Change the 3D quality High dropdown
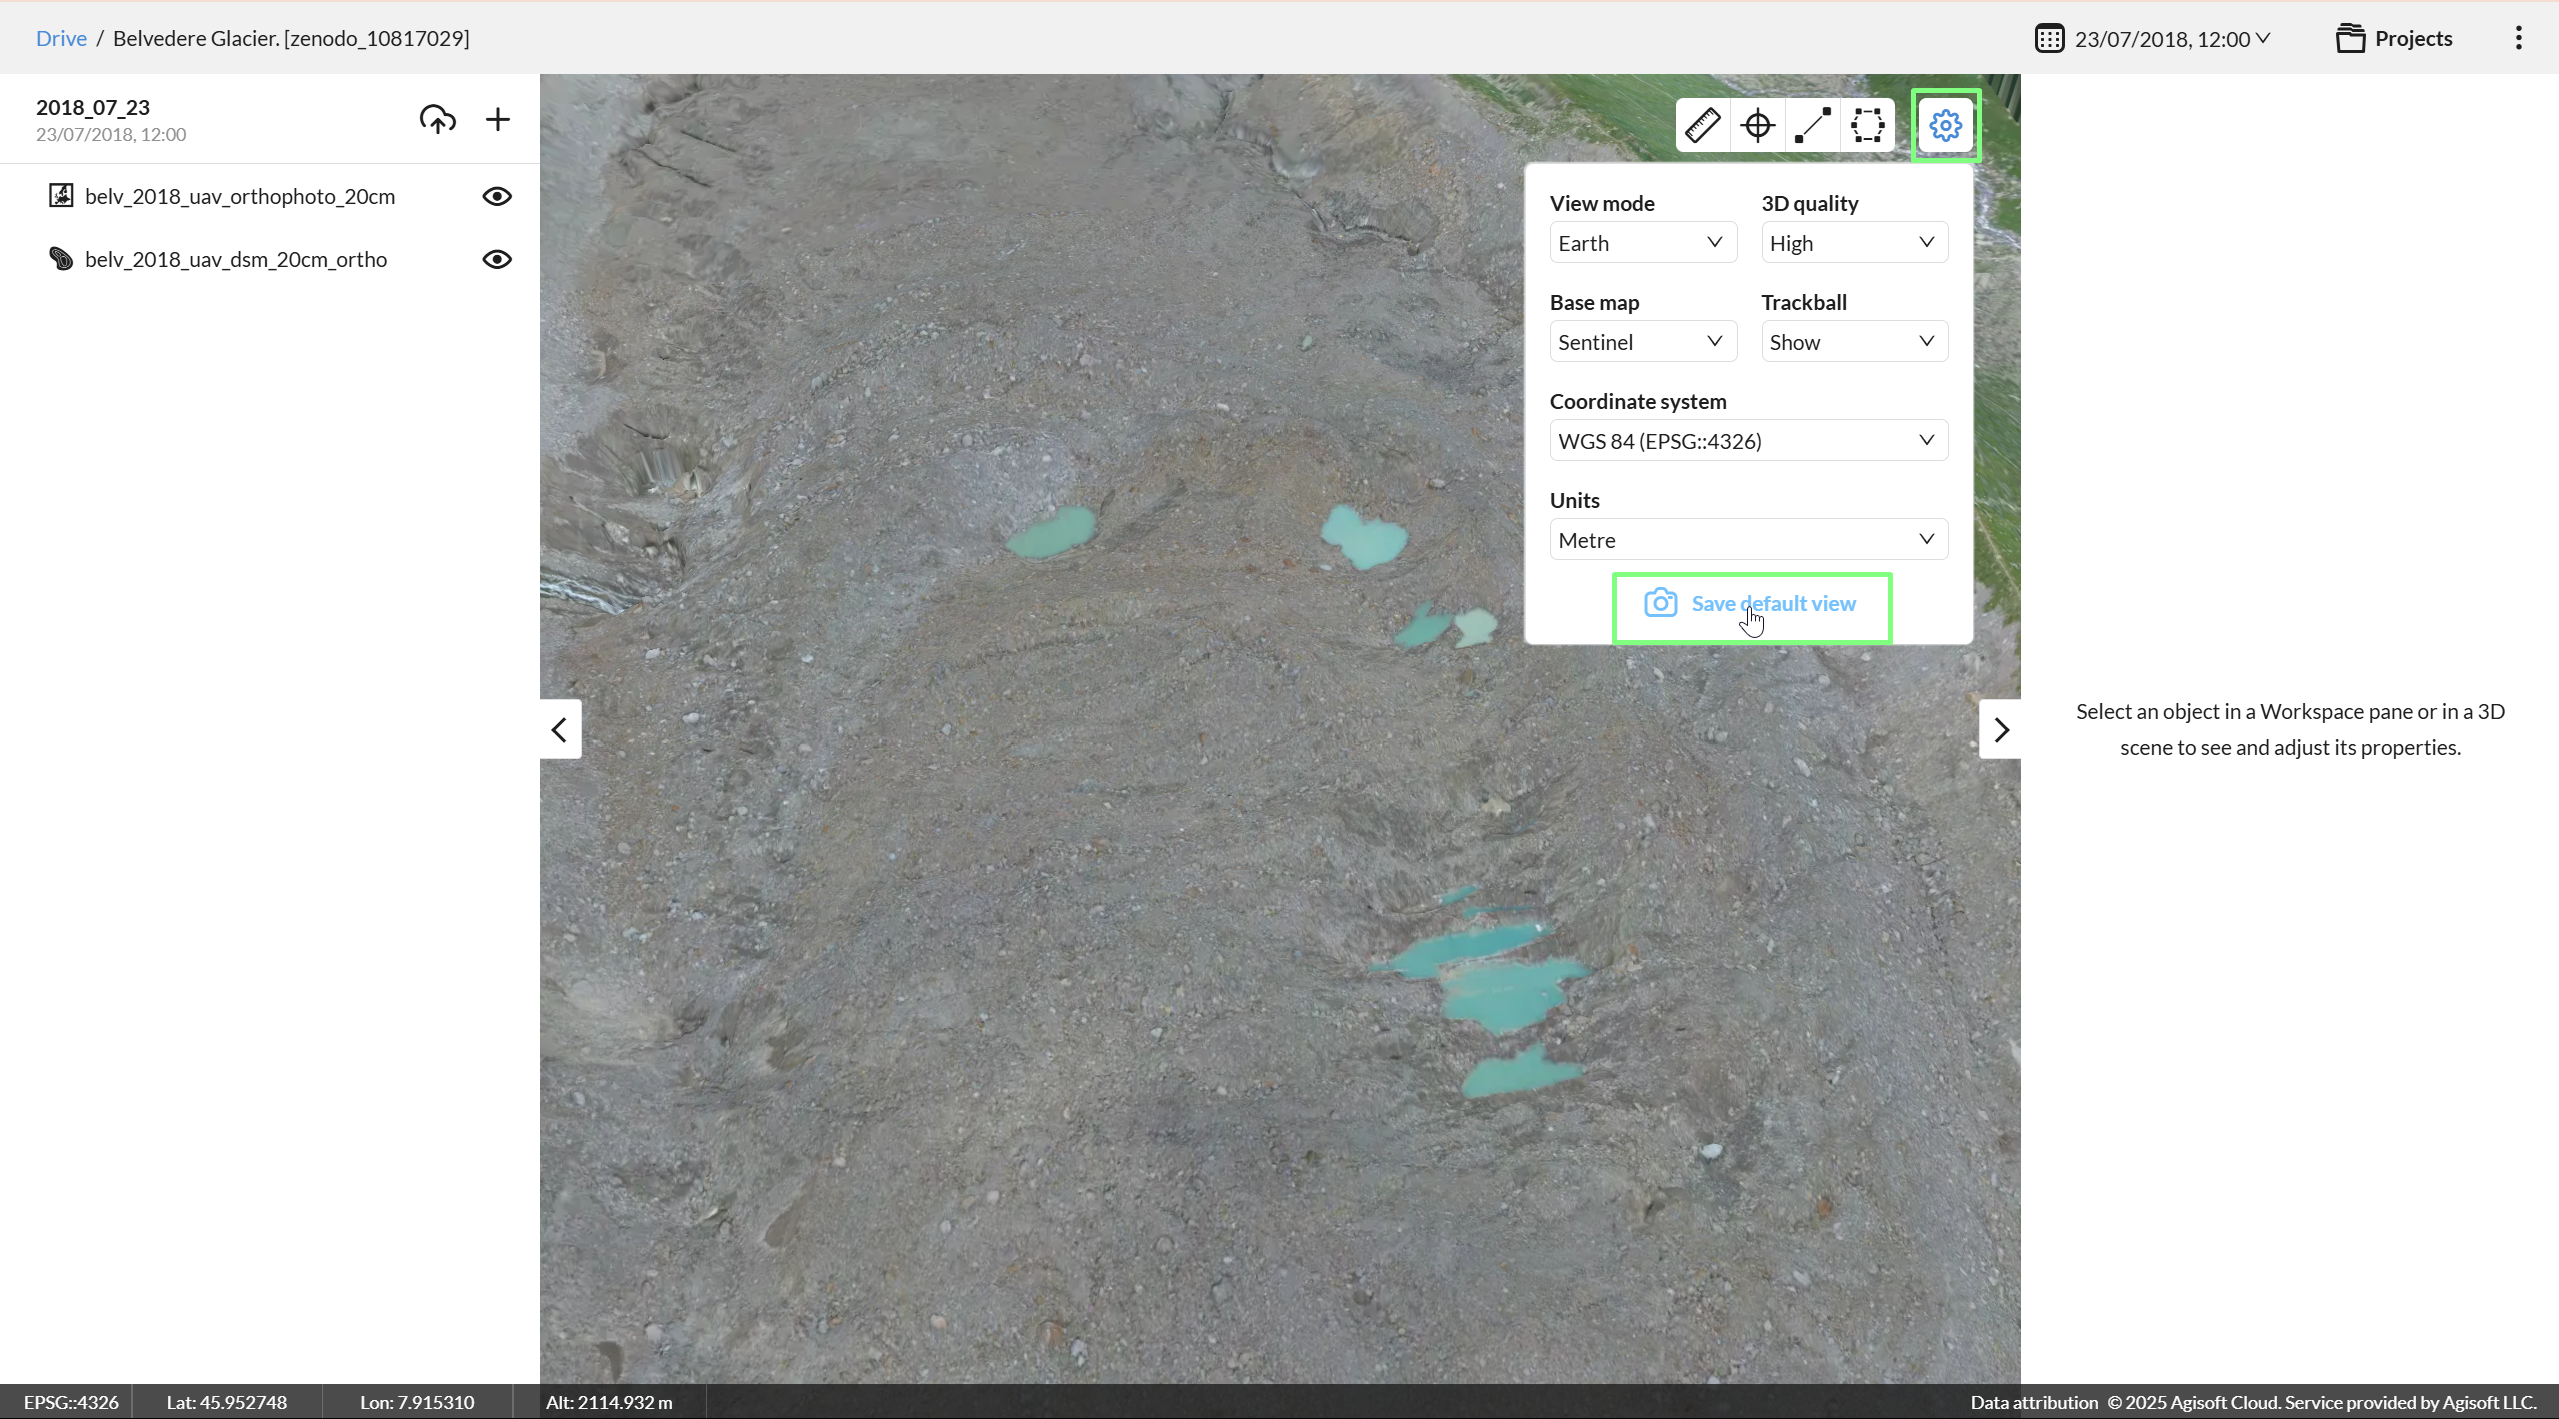The image size is (2559, 1419). click(1853, 243)
